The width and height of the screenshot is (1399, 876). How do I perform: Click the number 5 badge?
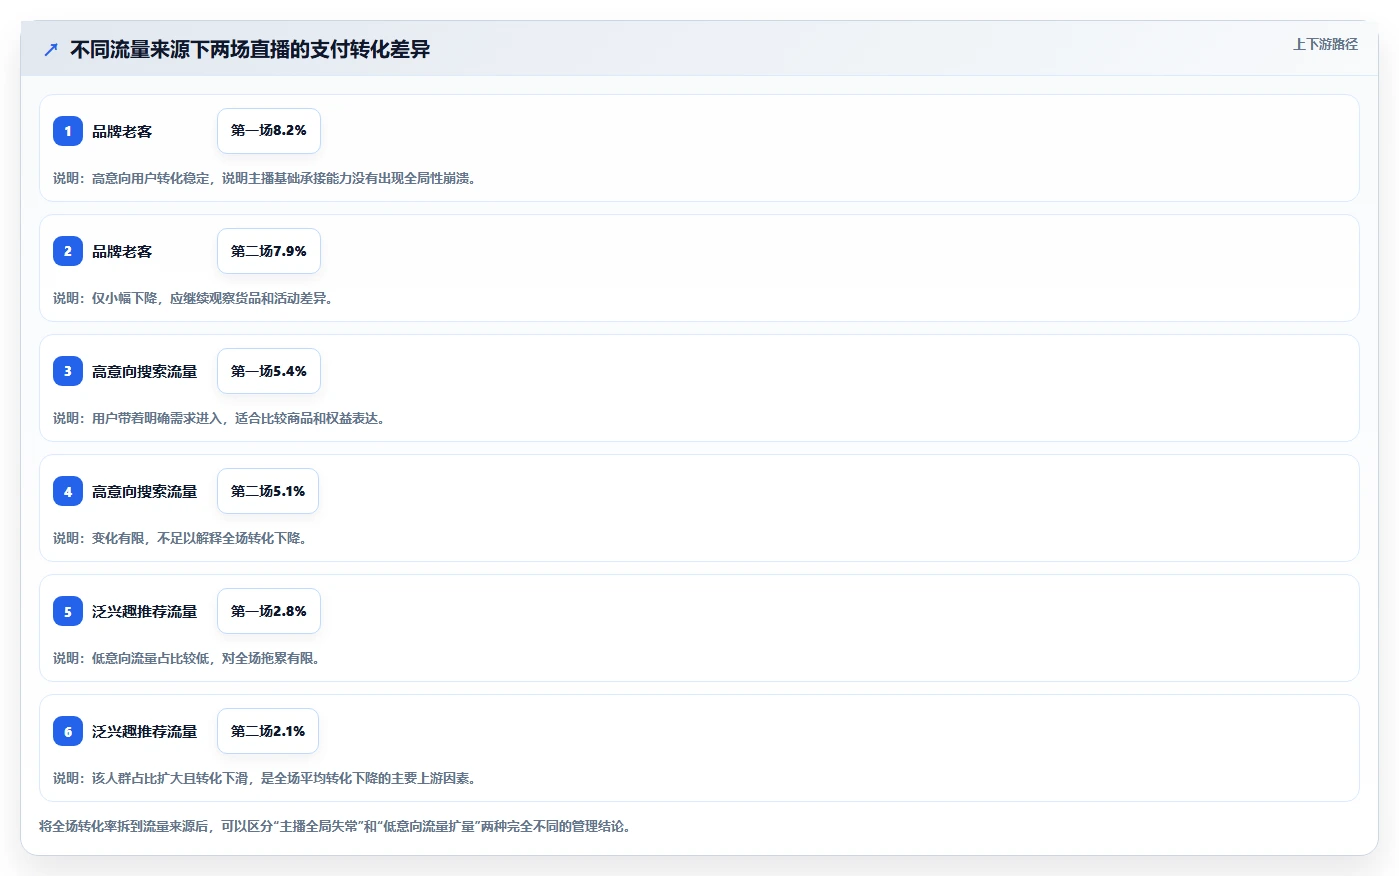coord(68,611)
